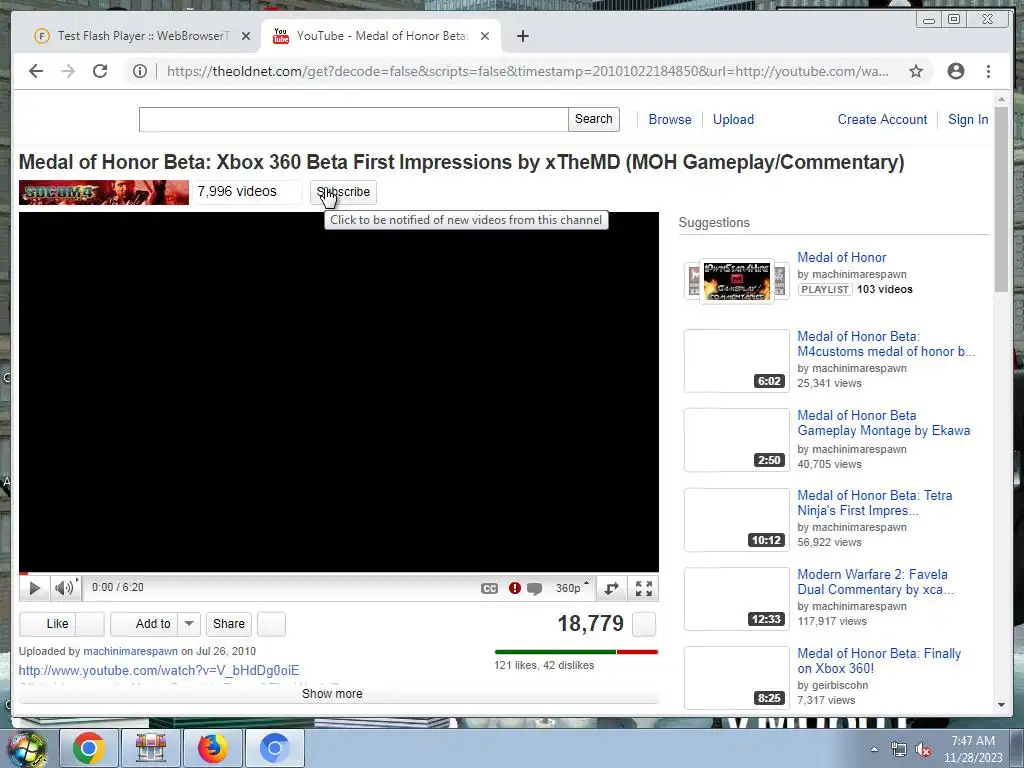The width and height of the screenshot is (1024, 768).
Task: Click the address bar URL field
Action: [x=528, y=71]
